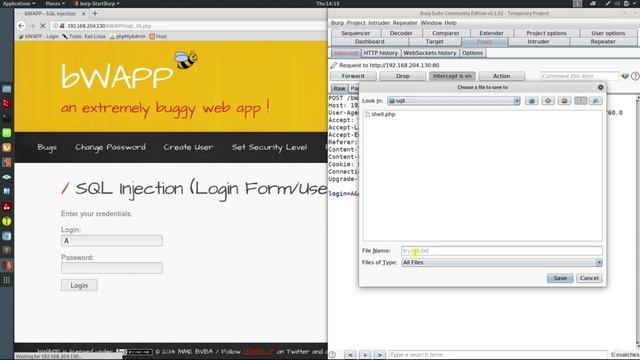640x360 pixels.
Task: Click the browser forward arrow
Action: (x=32, y=25)
